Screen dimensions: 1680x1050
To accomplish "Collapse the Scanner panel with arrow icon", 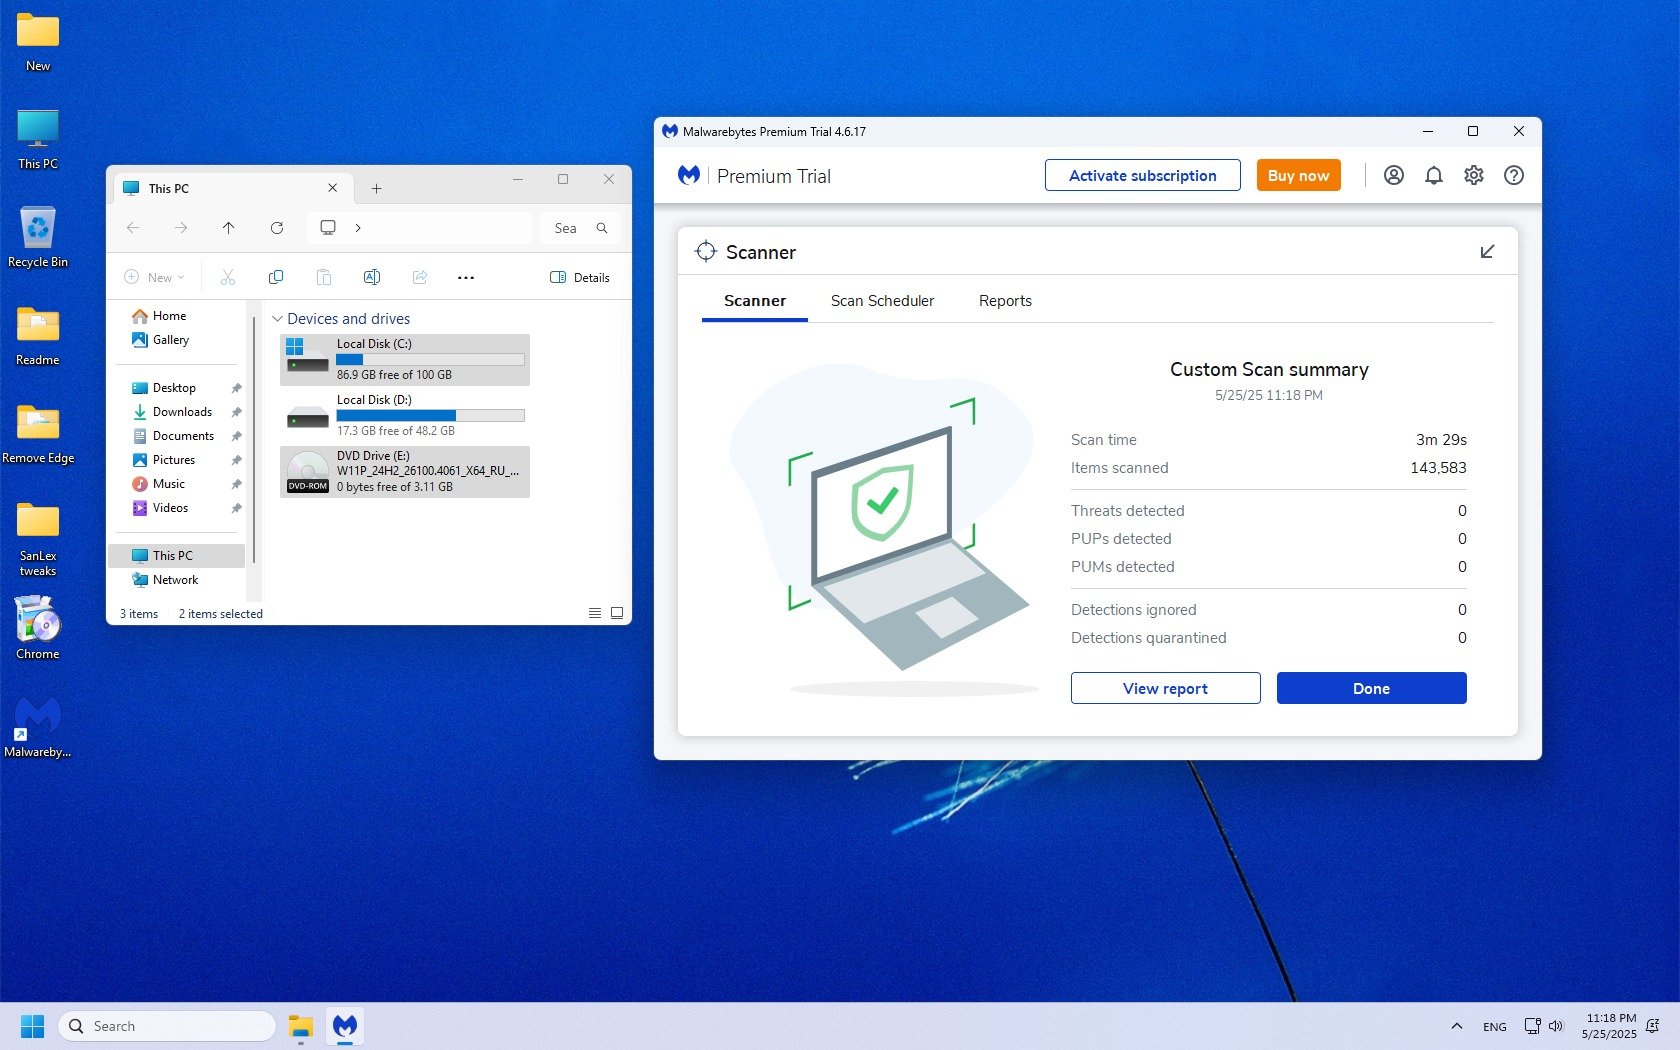I will (1487, 252).
